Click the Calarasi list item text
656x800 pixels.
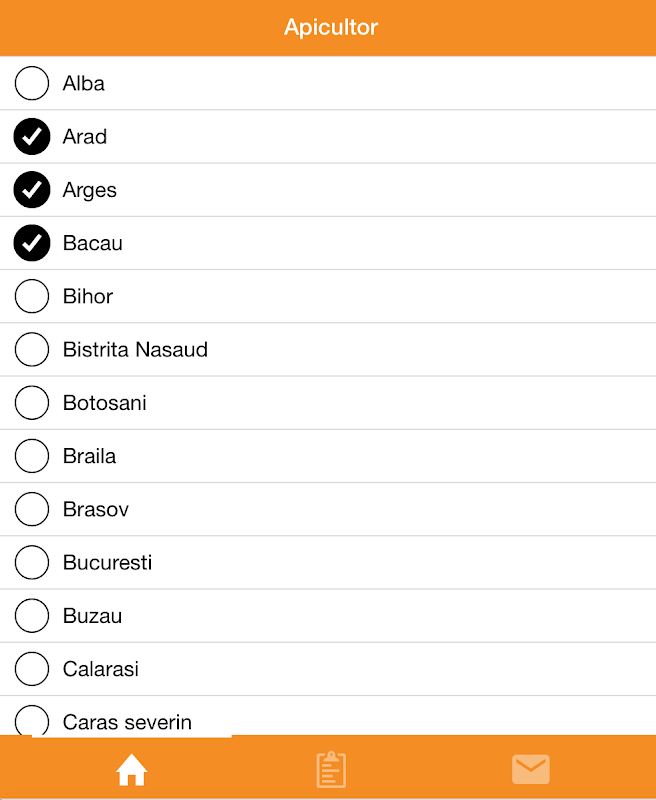(x=100, y=669)
